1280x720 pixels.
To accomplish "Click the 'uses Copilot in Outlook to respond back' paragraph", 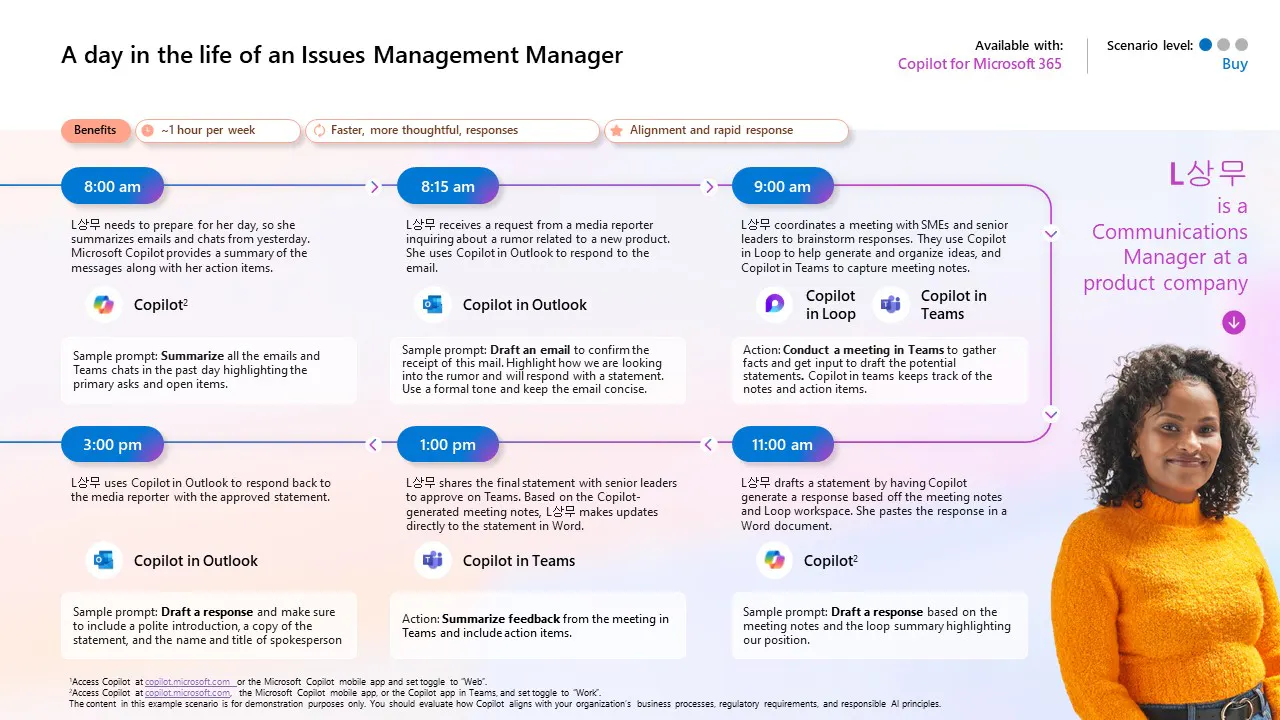I will point(201,490).
